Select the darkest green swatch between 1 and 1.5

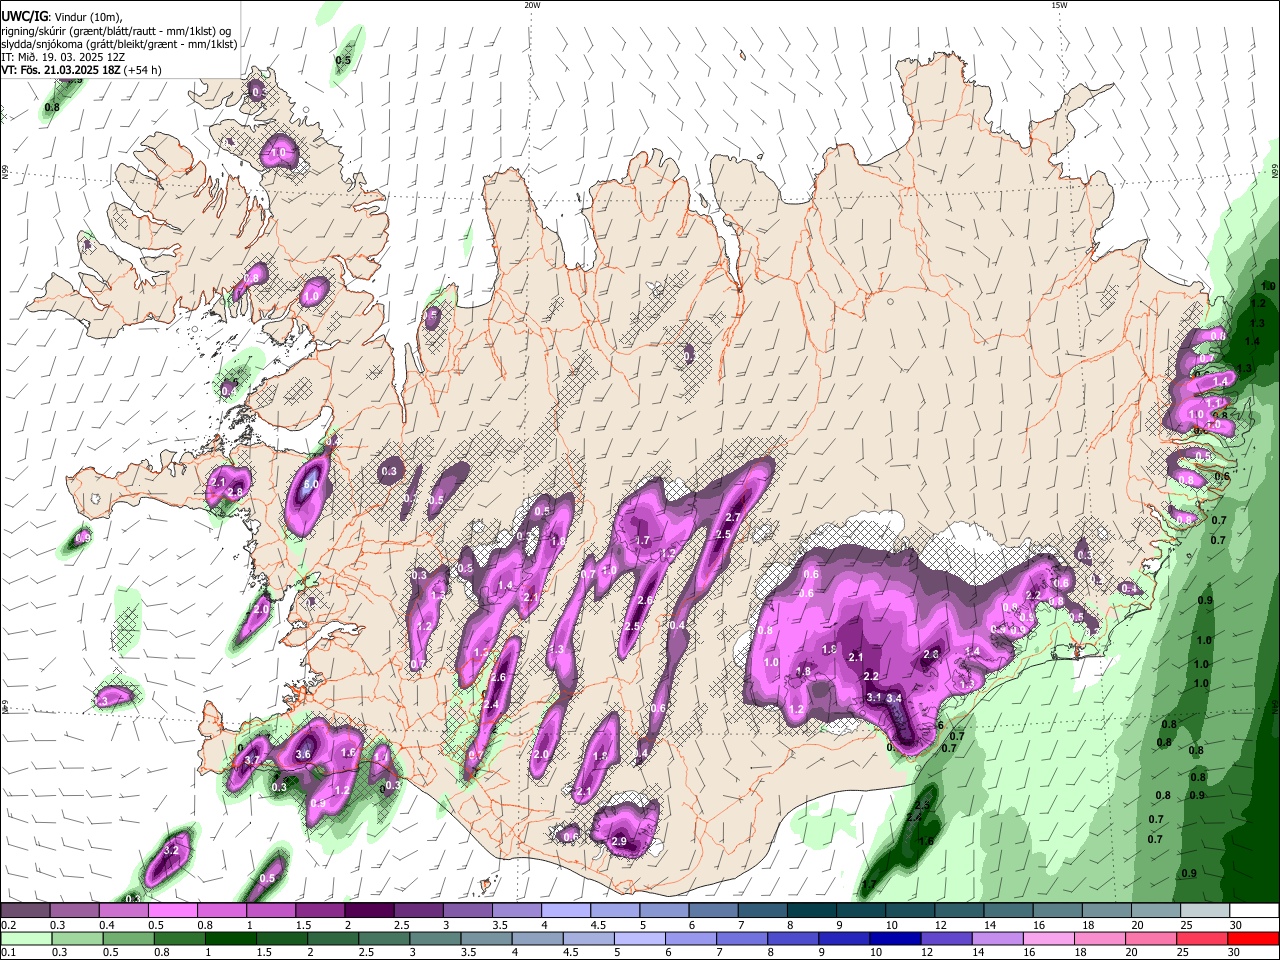pos(230,939)
